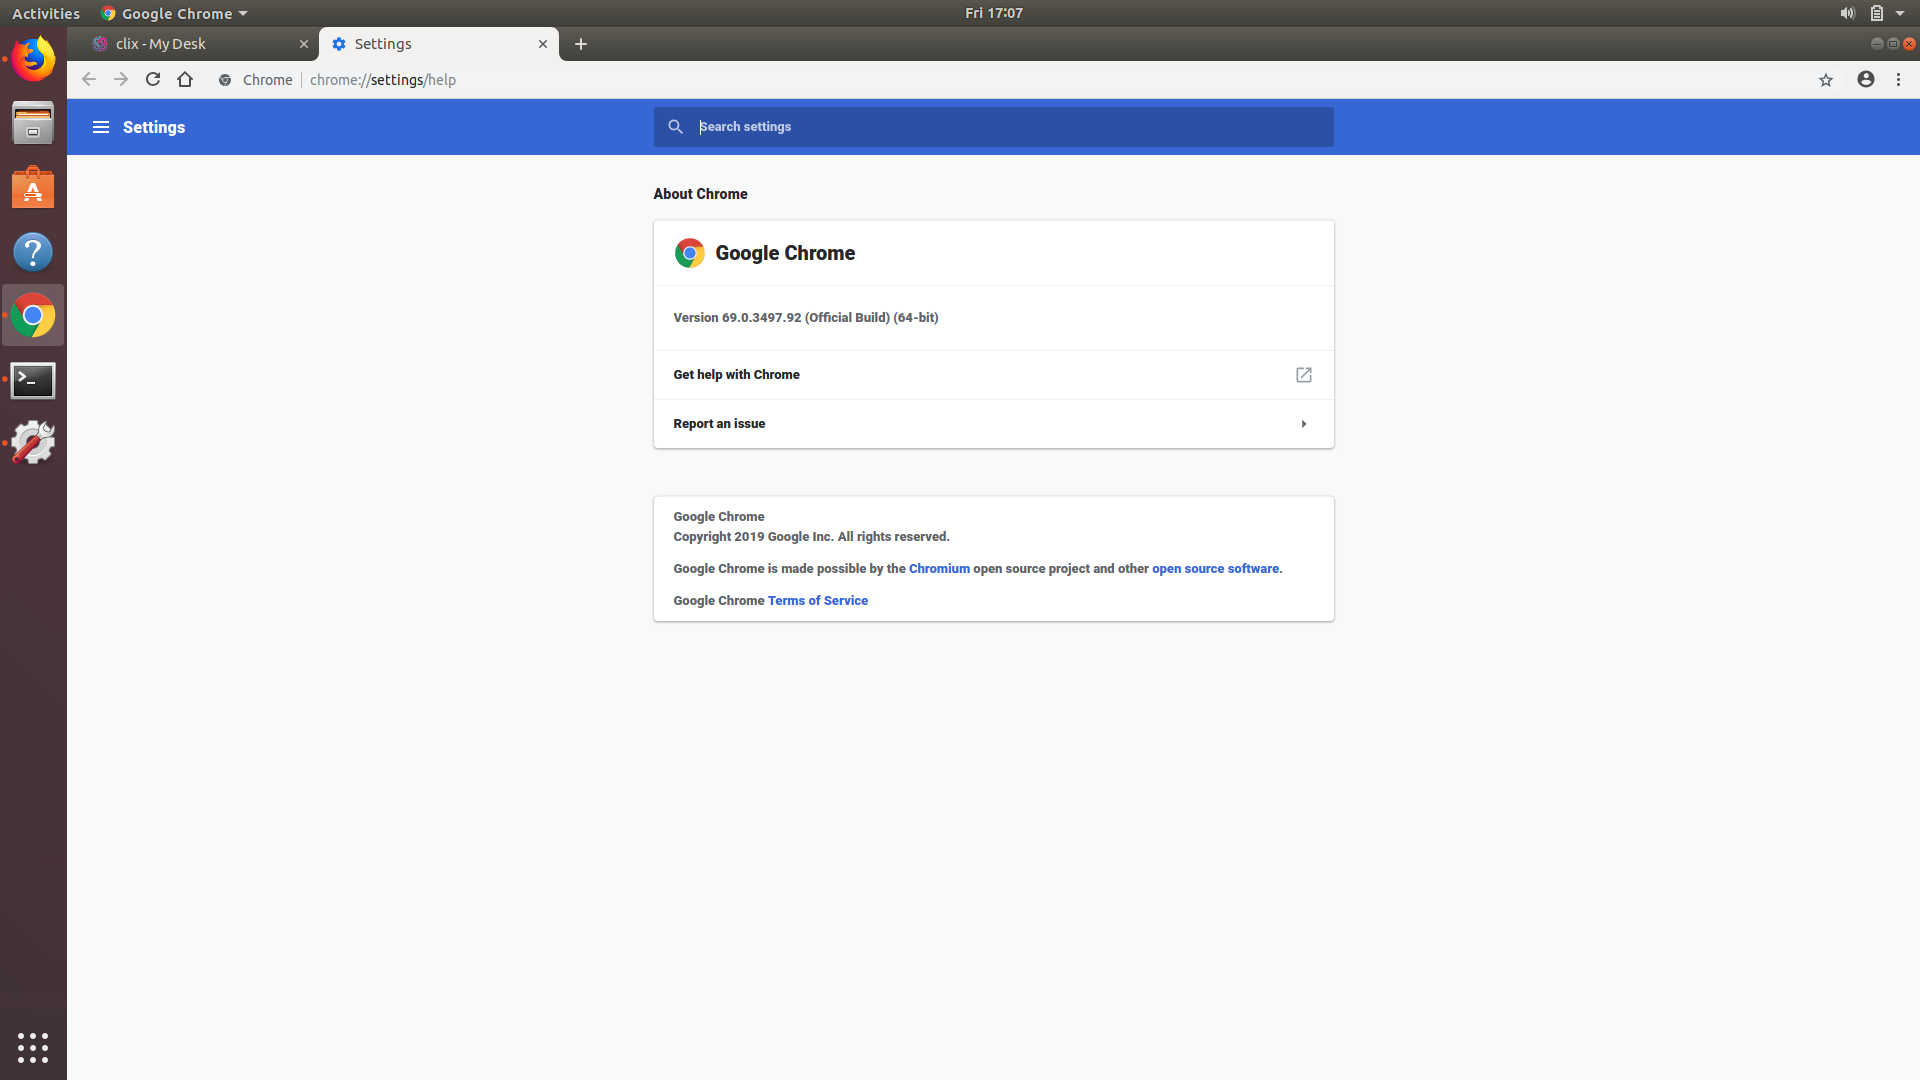The image size is (1920, 1080).
Task: Bookmark this page with star icon
Action: 1825,80
